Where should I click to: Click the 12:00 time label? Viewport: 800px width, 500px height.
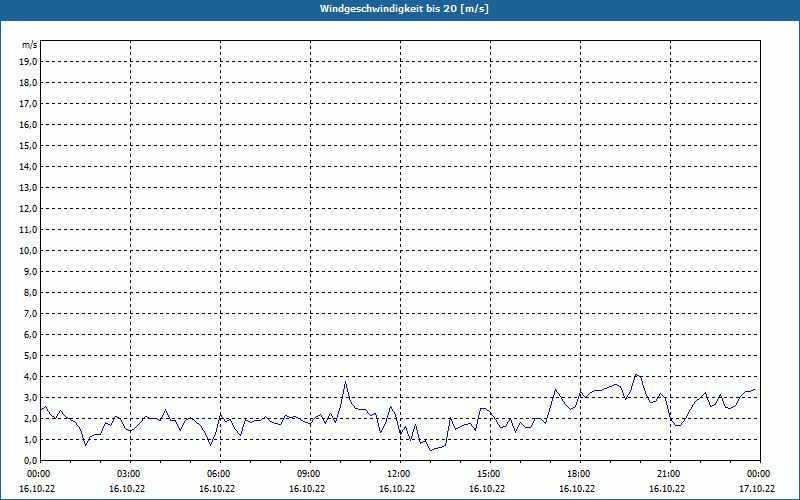[400, 474]
